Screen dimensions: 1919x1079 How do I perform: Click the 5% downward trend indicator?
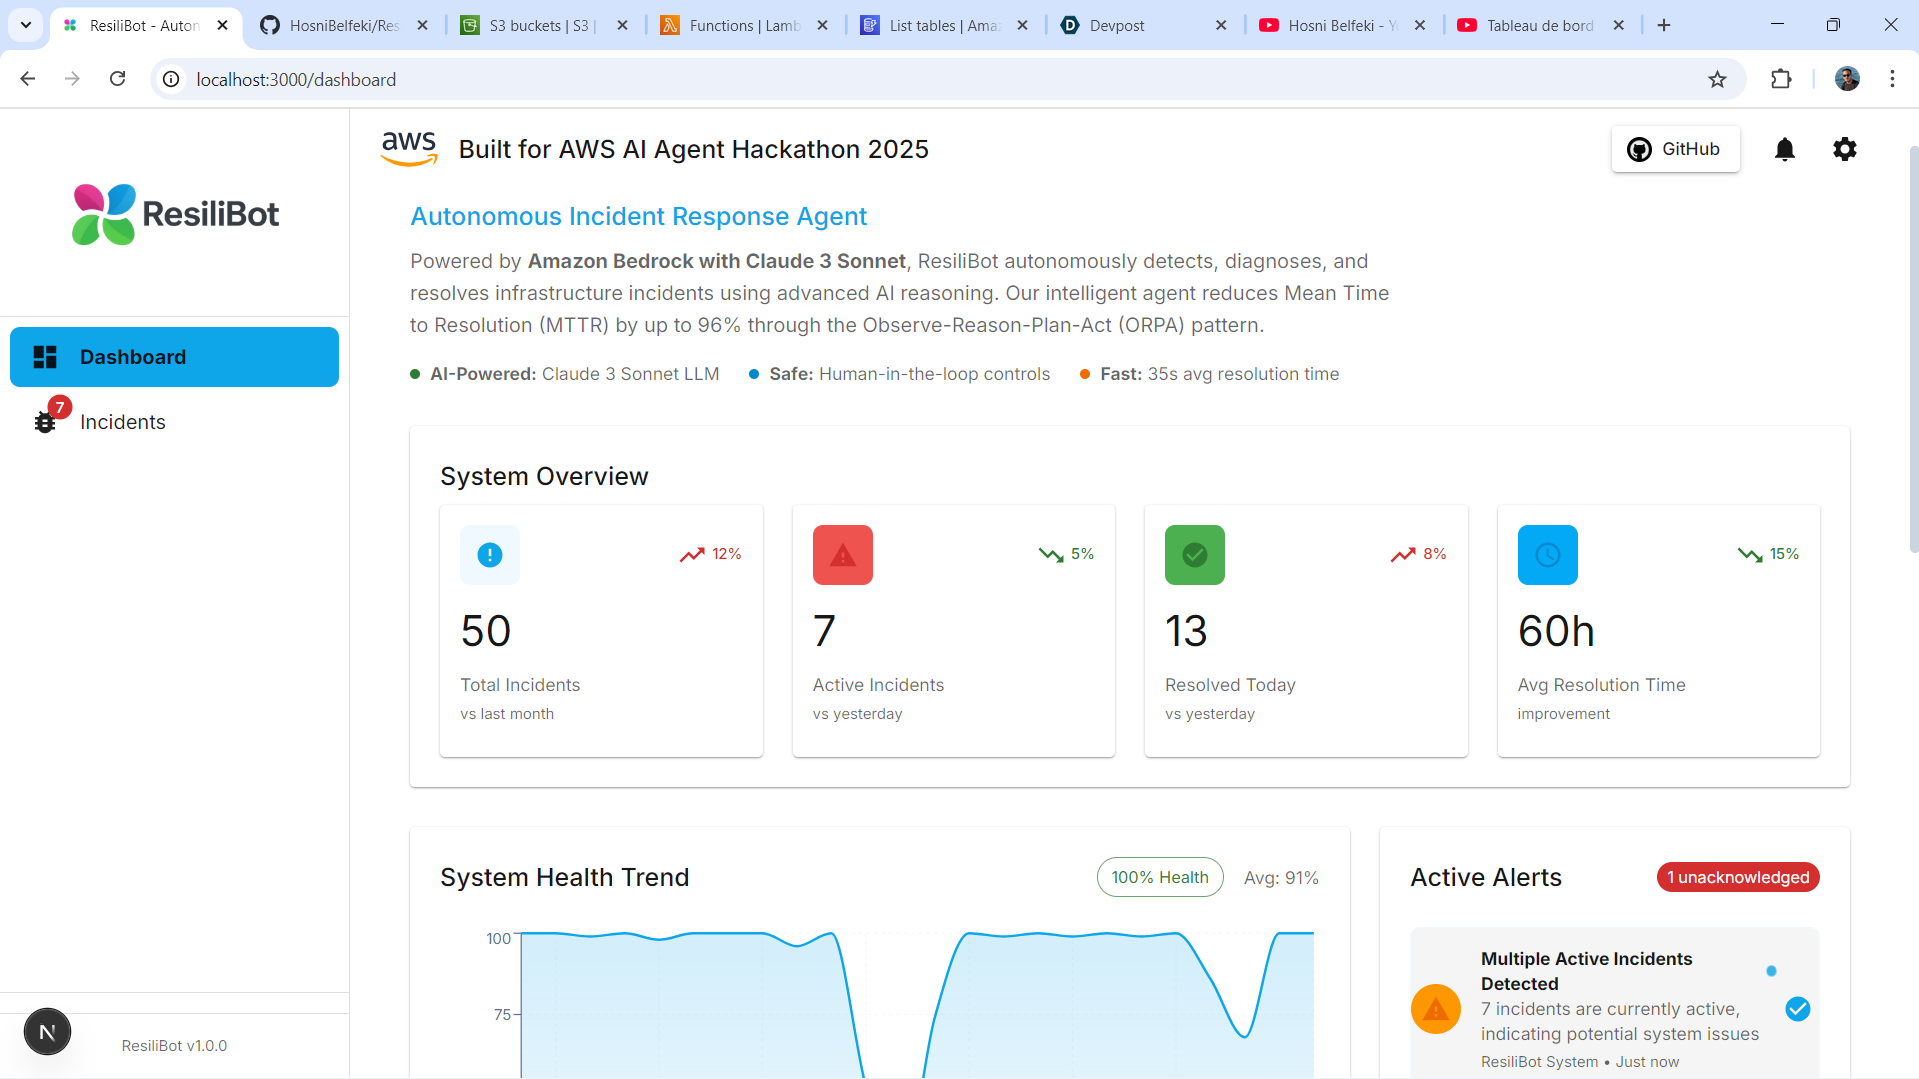[1066, 554]
